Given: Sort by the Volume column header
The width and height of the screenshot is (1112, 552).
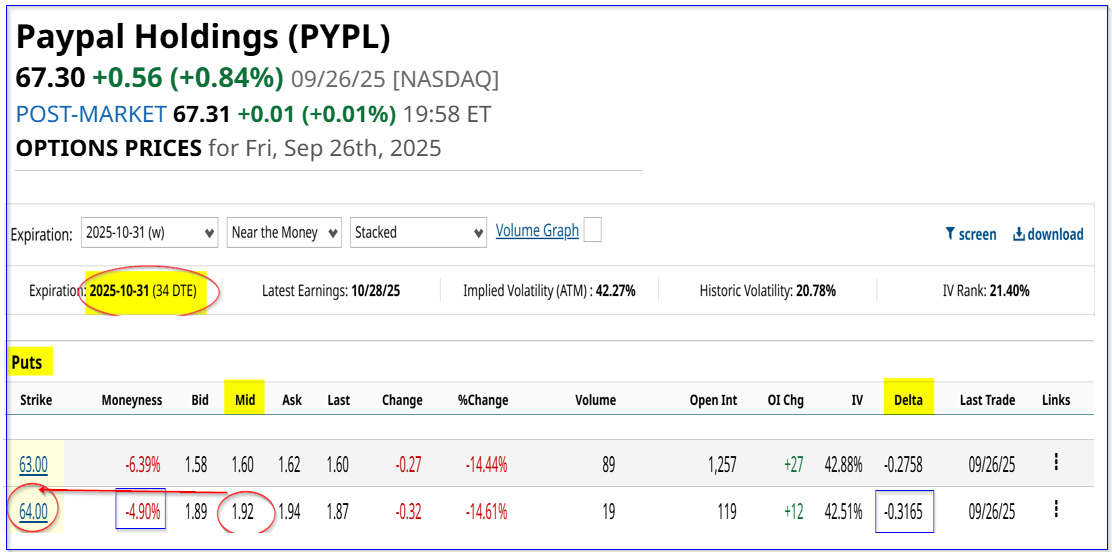Looking at the screenshot, I should (x=596, y=400).
